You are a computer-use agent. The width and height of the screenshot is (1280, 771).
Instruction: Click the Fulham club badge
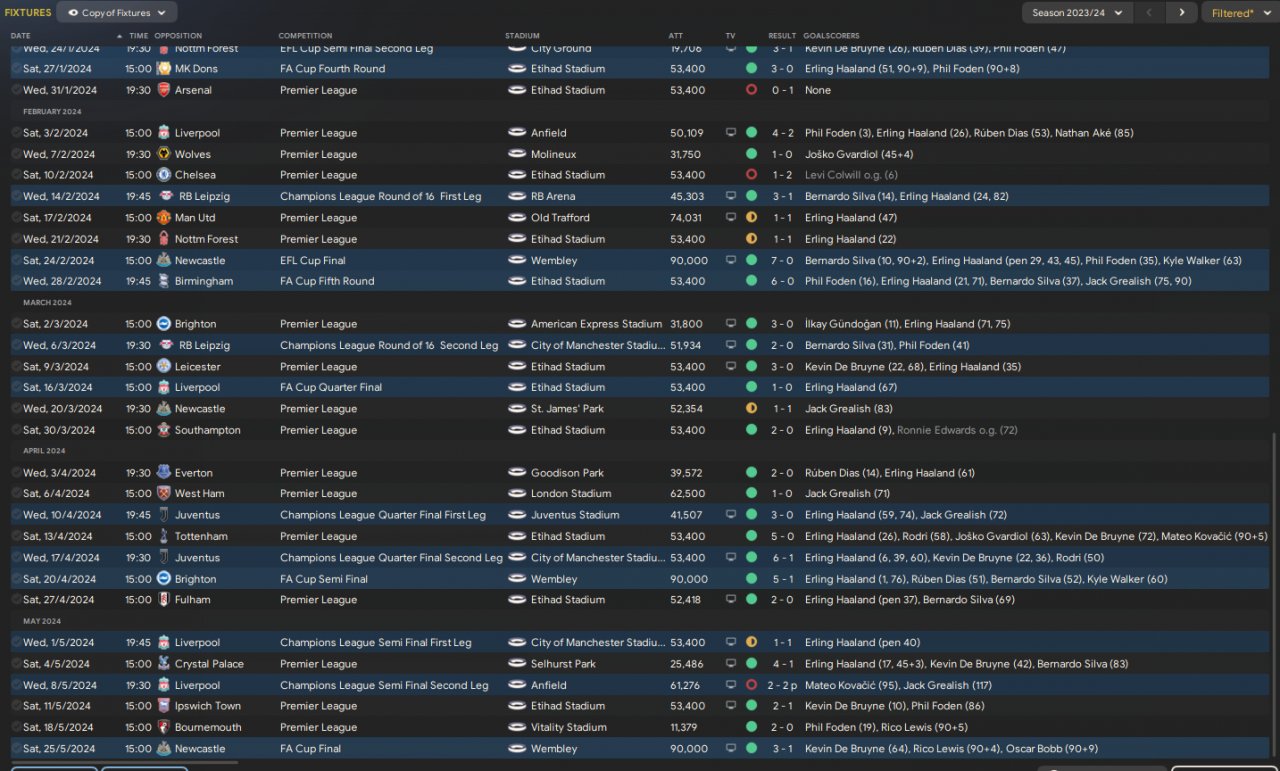pos(163,600)
